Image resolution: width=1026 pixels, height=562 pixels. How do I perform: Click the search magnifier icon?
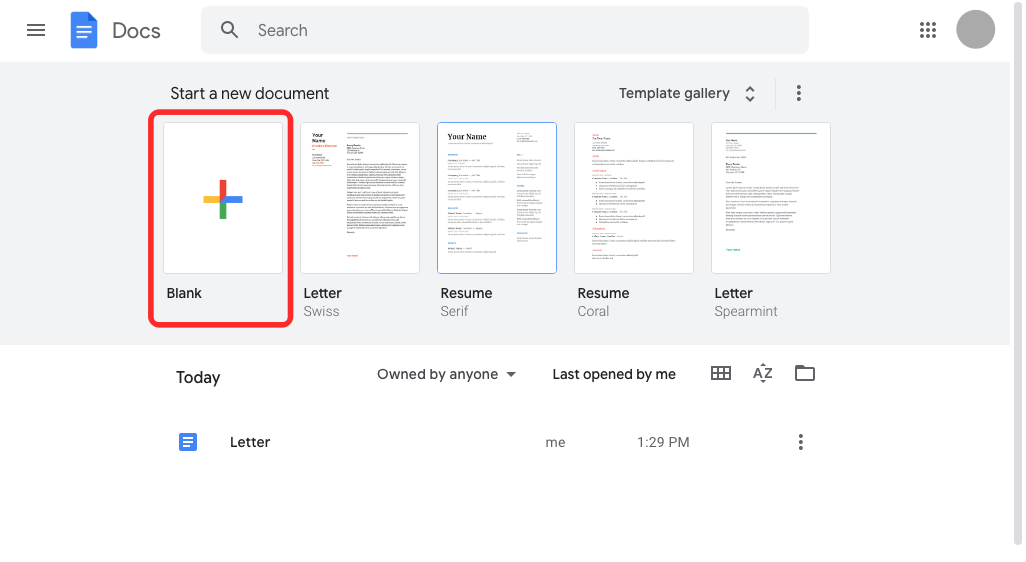(229, 30)
